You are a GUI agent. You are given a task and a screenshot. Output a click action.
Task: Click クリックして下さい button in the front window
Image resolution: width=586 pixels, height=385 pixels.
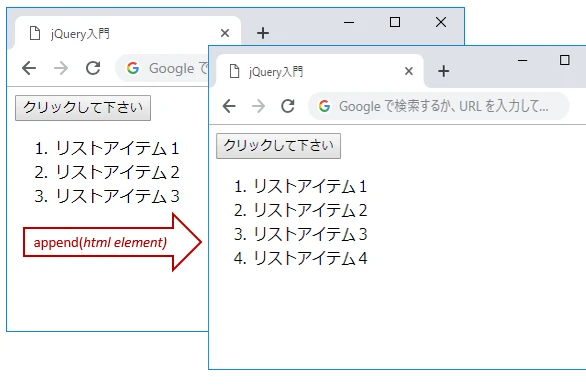pos(278,146)
